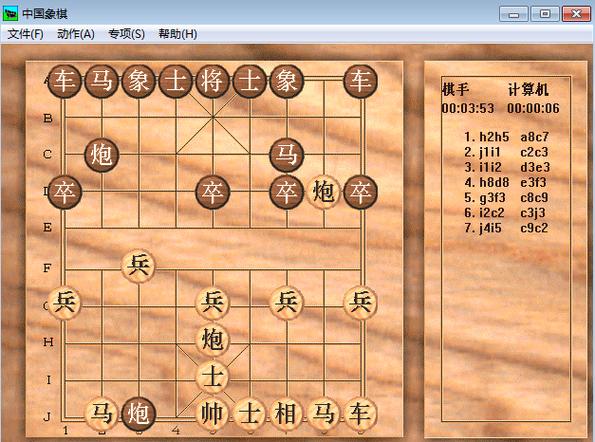Select the black 马 horse on row C
This screenshot has height=442, width=595.
point(286,155)
